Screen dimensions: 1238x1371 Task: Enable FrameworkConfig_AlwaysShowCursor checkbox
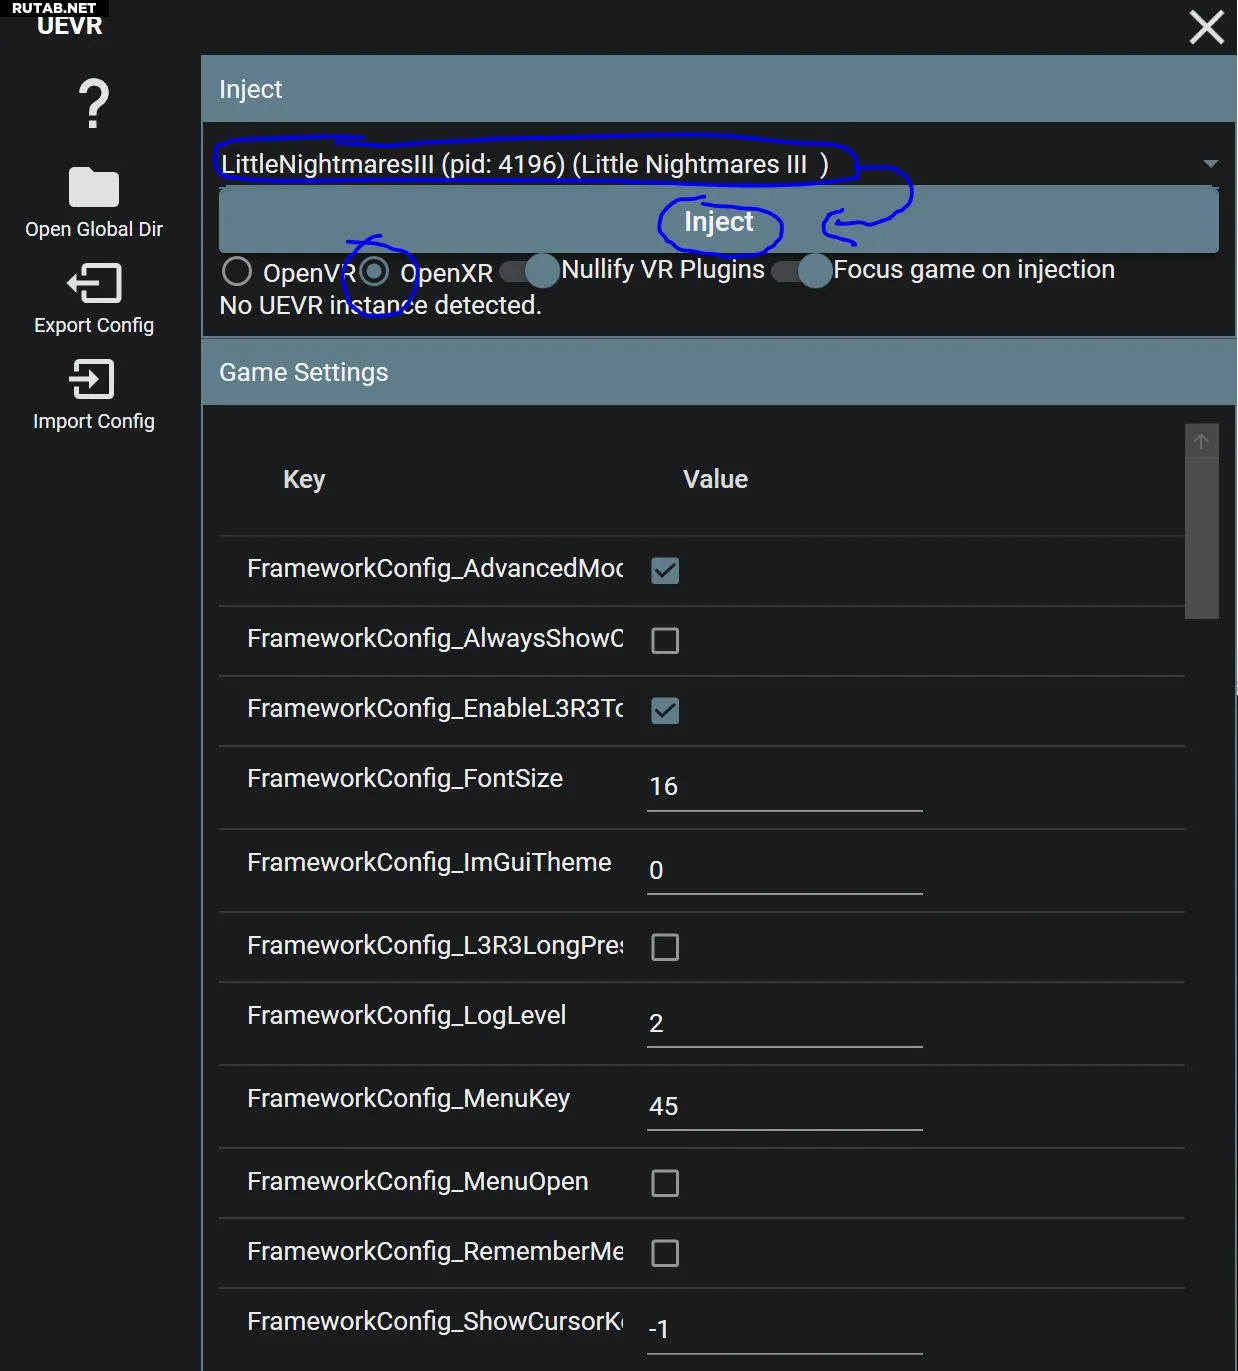665,641
